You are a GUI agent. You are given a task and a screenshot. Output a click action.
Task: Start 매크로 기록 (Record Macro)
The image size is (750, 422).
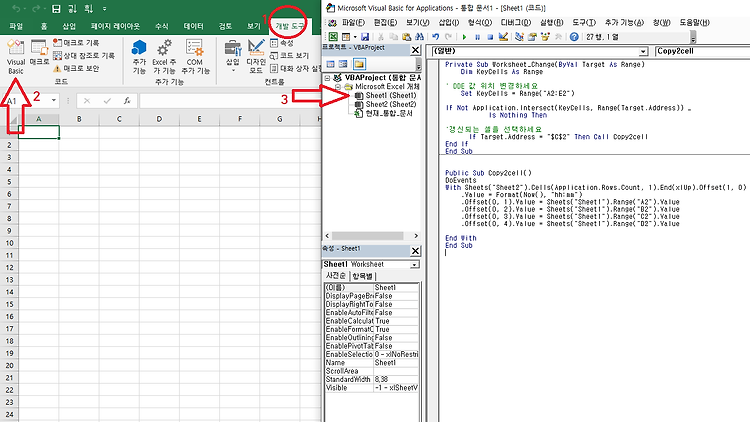(x=76, y=43)
